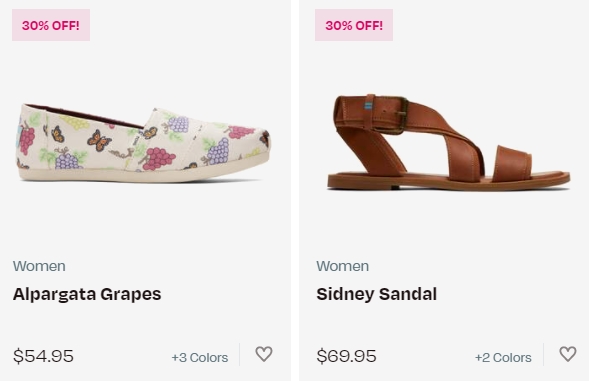
Task: Click the $54.95 price text
Action: tap(43, 356)
